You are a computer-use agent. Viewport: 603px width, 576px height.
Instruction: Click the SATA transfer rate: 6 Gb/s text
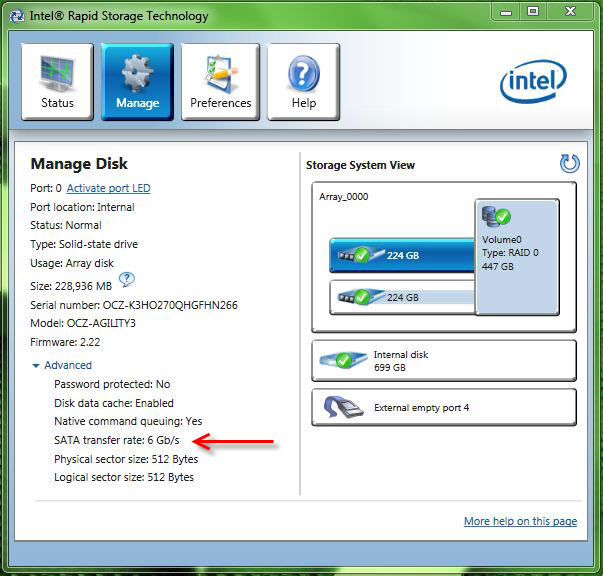(117, 440)
